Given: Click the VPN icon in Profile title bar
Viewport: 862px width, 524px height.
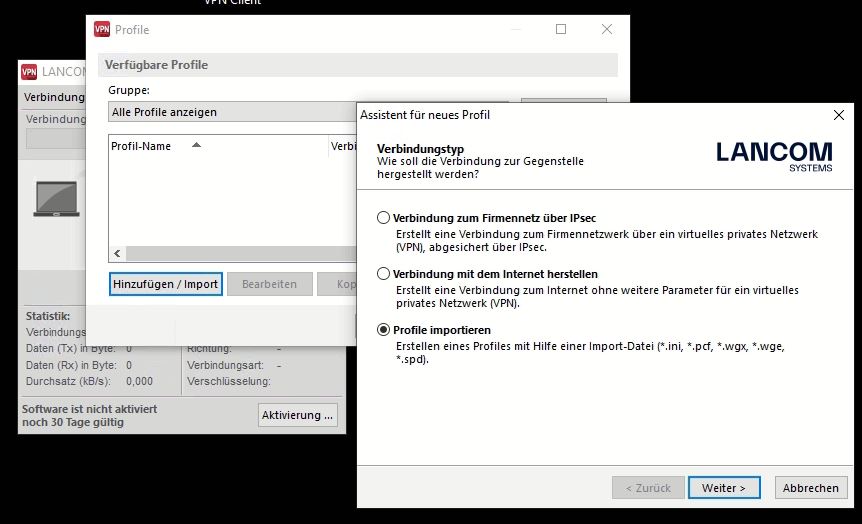Looking at the screenshot, I should coord(102,30).
